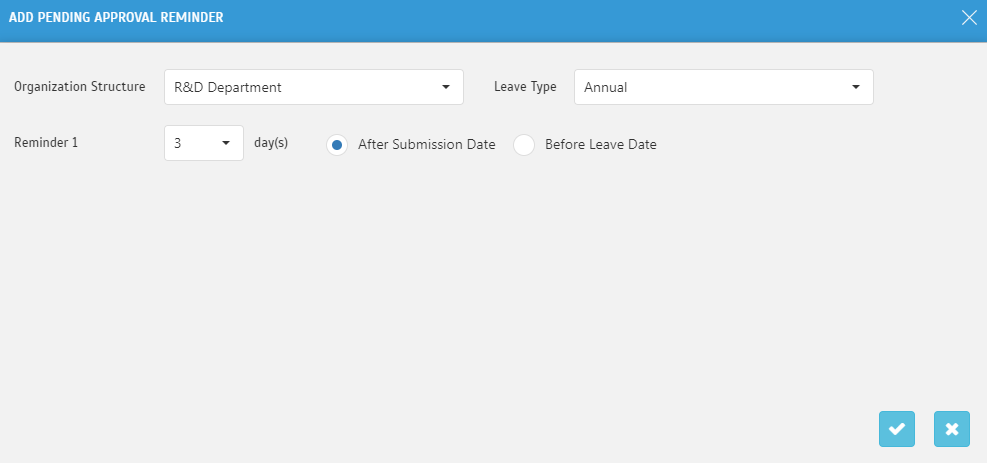
Task: Click the Before Leave Date label text
Action: (x=601, y=145)
